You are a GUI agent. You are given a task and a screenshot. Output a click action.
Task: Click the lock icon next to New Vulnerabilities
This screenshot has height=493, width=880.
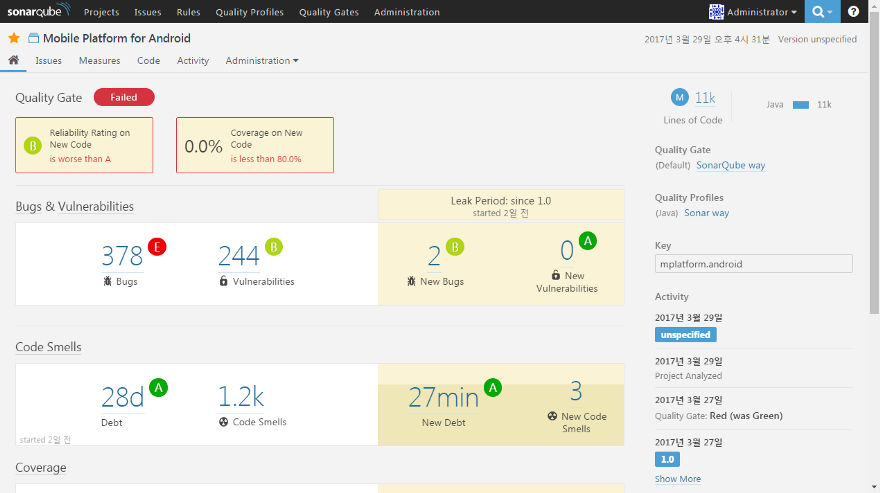556,275
